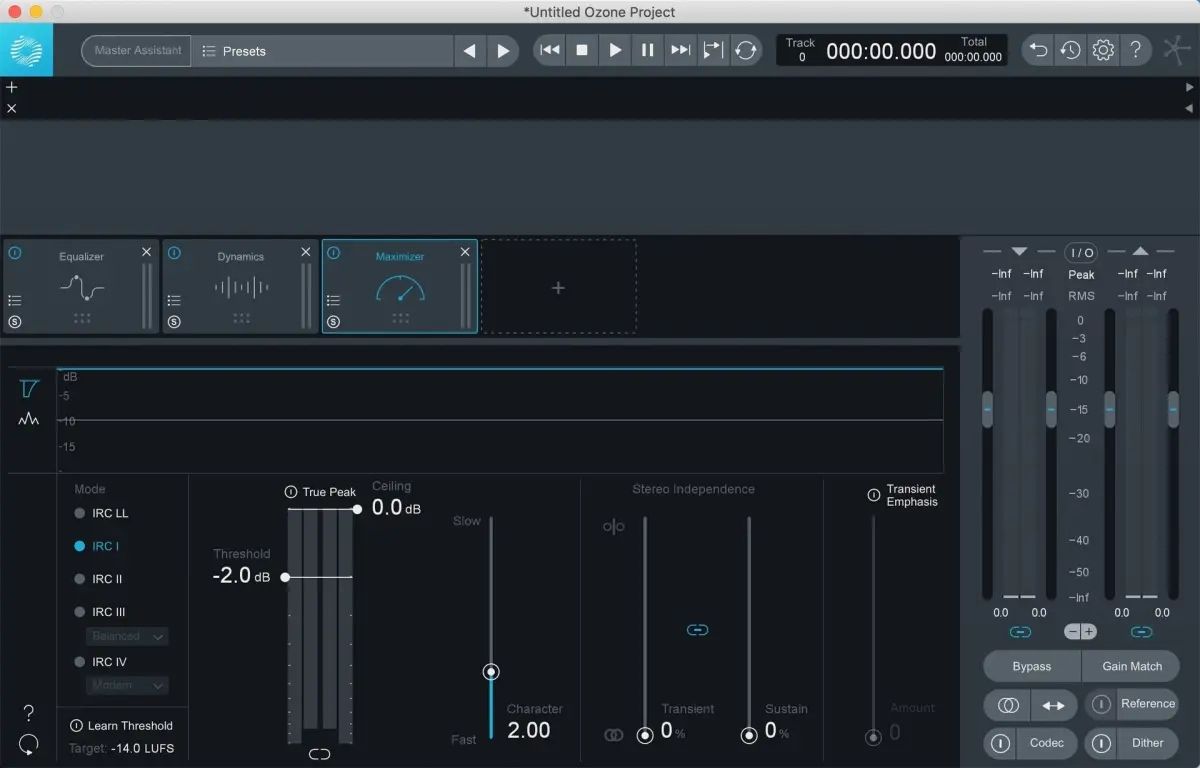This screenshot has height=768, width=1200.
Task: Click the Master Assistant button
Action: click(x=136, y=51)
